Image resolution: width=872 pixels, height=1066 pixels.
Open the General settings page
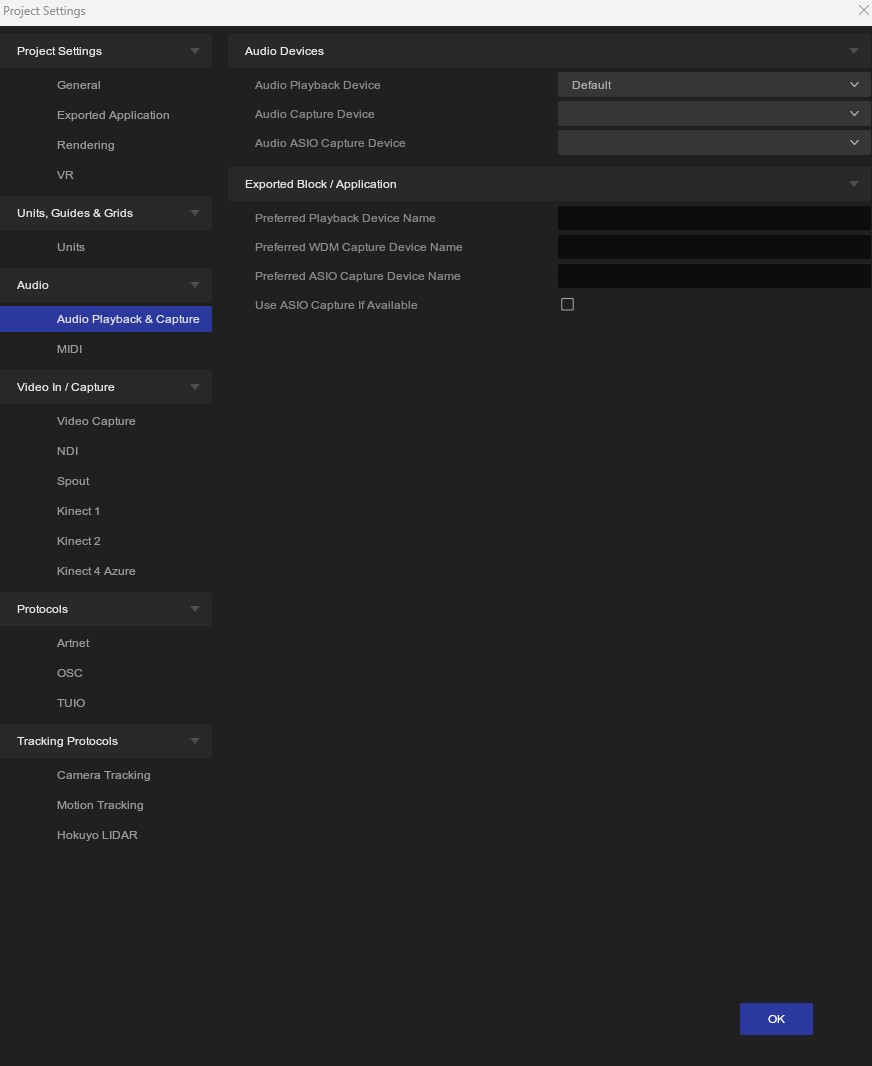point(79,85)
